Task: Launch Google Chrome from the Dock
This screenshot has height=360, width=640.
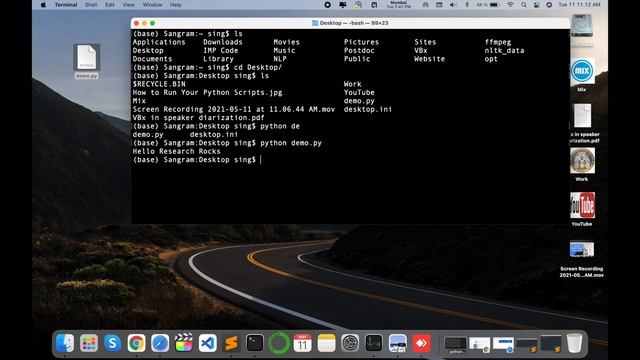Action: click(136, 343)
